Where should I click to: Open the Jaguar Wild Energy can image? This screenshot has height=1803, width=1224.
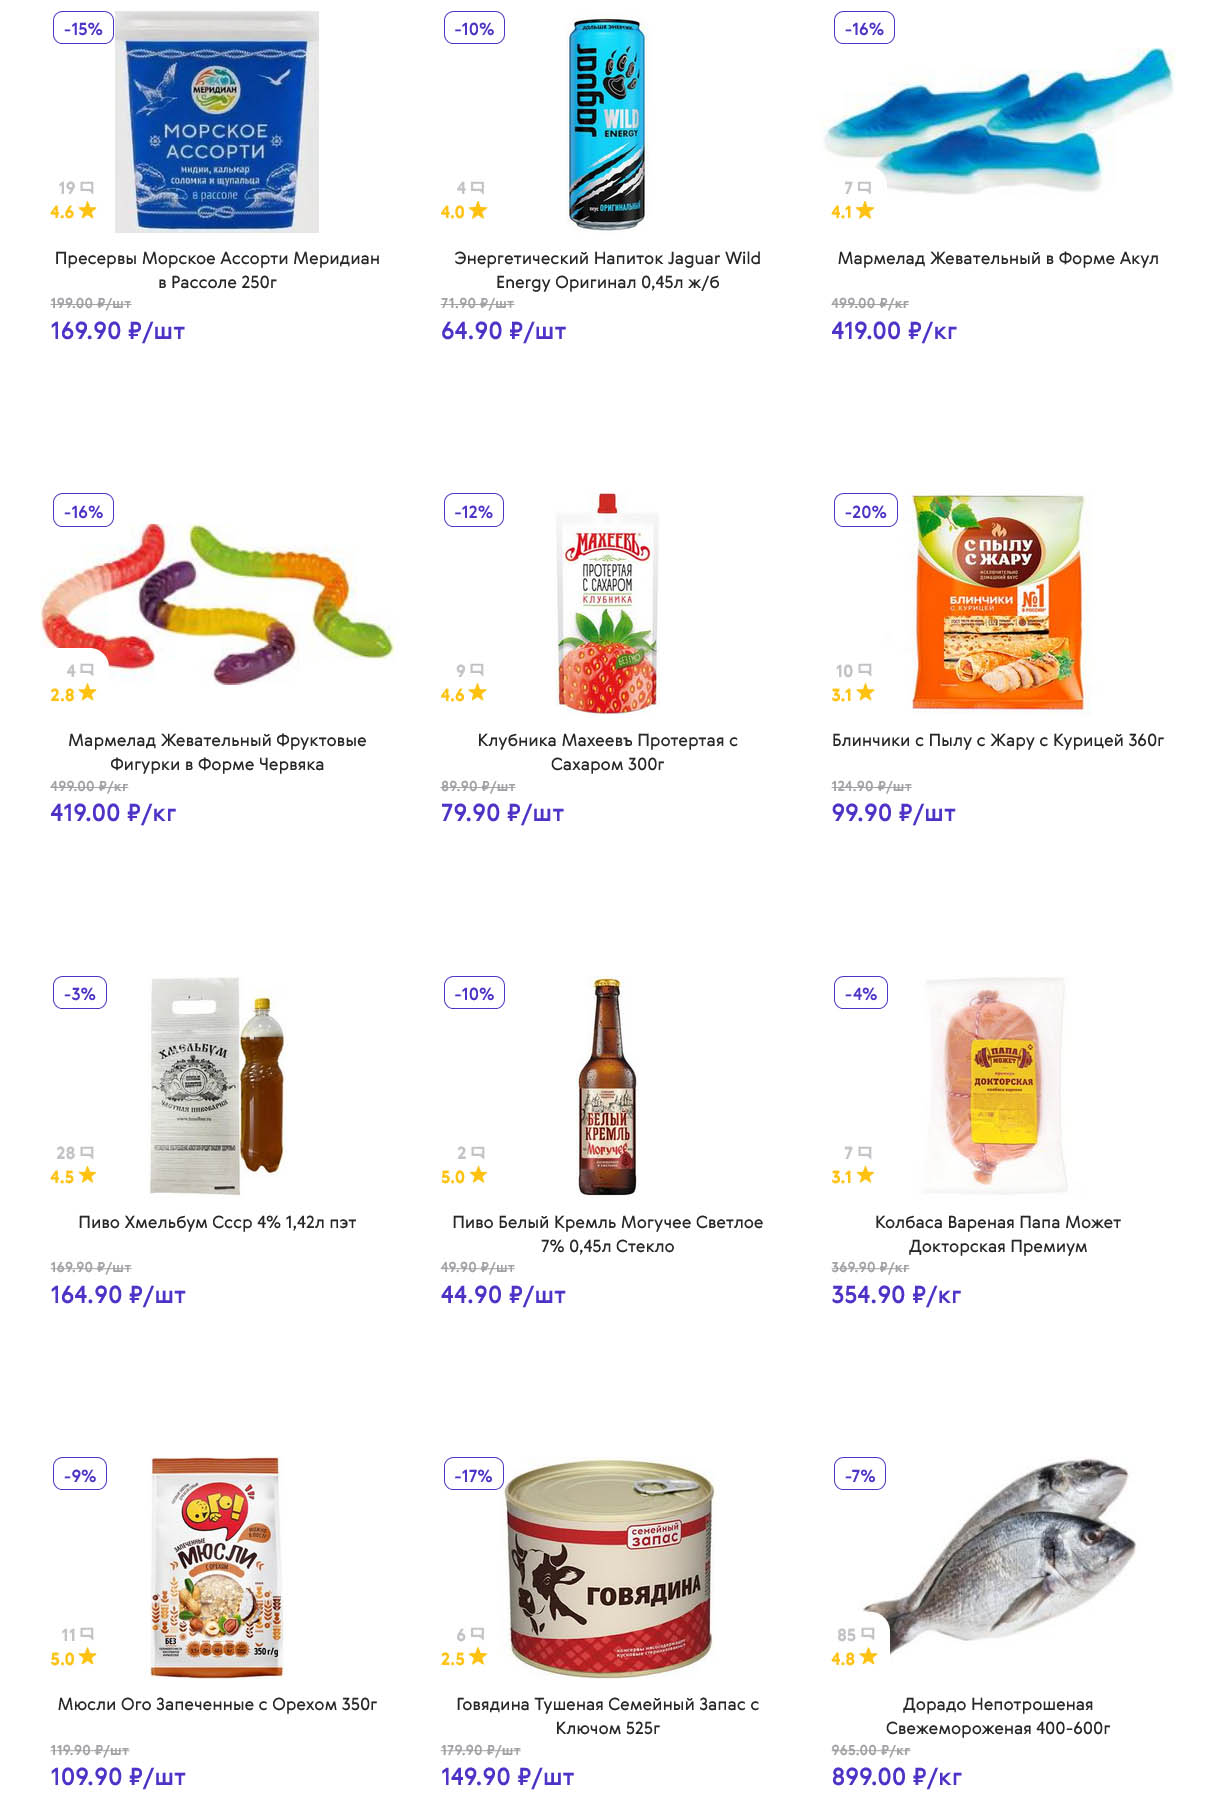607,123
